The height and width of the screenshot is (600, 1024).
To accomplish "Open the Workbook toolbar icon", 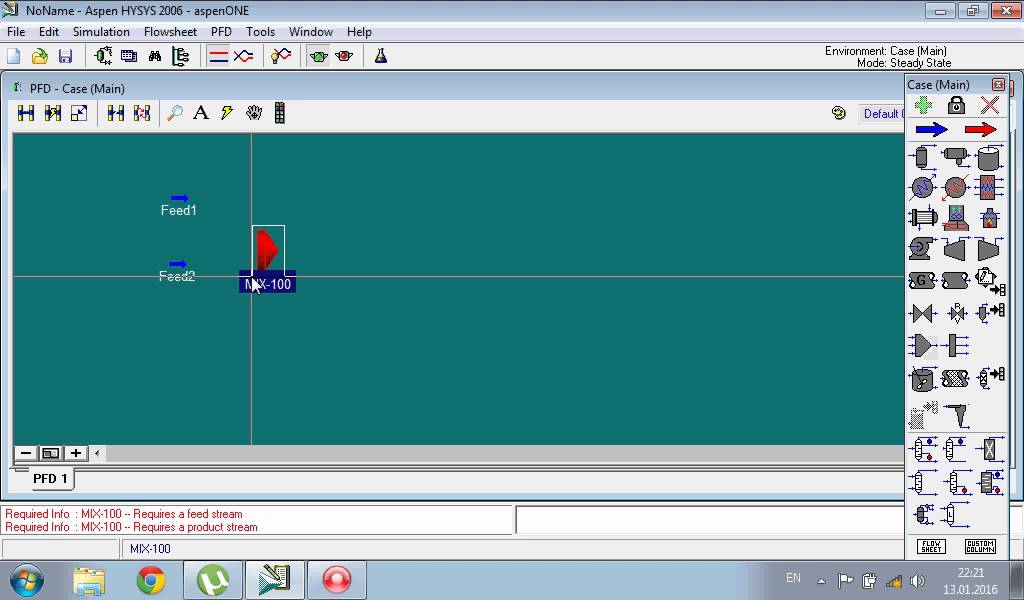I will [129, 56].
